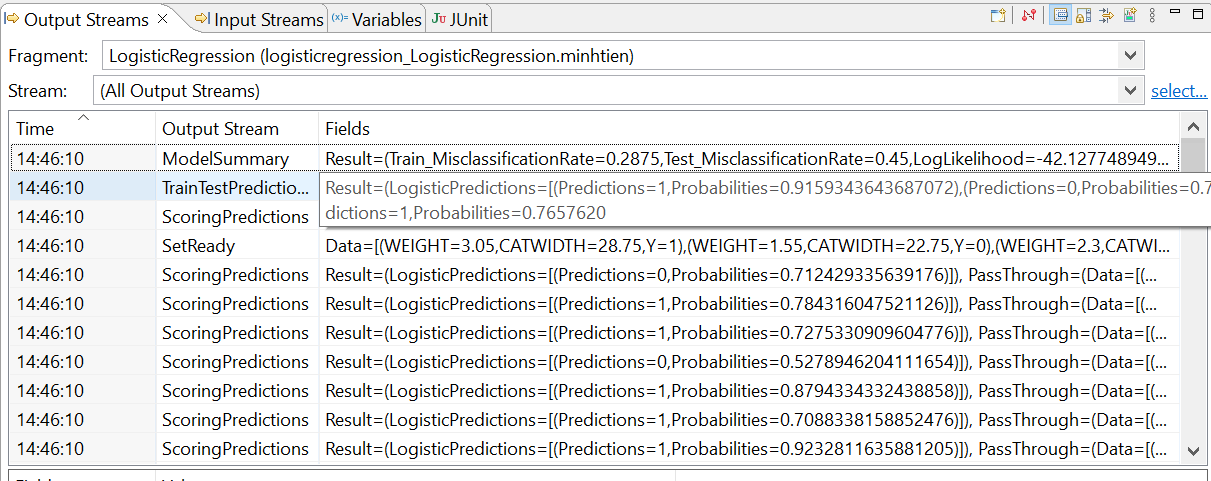Screen dimensions: 1211x481
Task: Open a new Output Streams view
Action: (998, 16)
